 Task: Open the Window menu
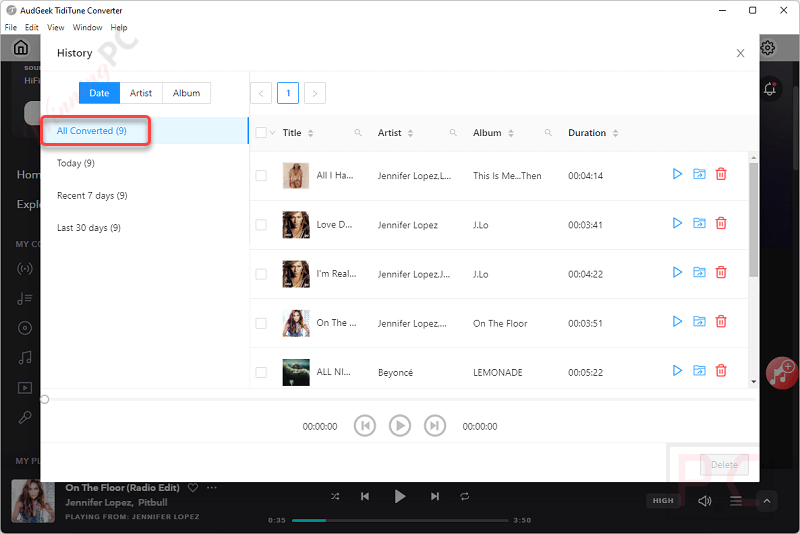click(87, 28)
